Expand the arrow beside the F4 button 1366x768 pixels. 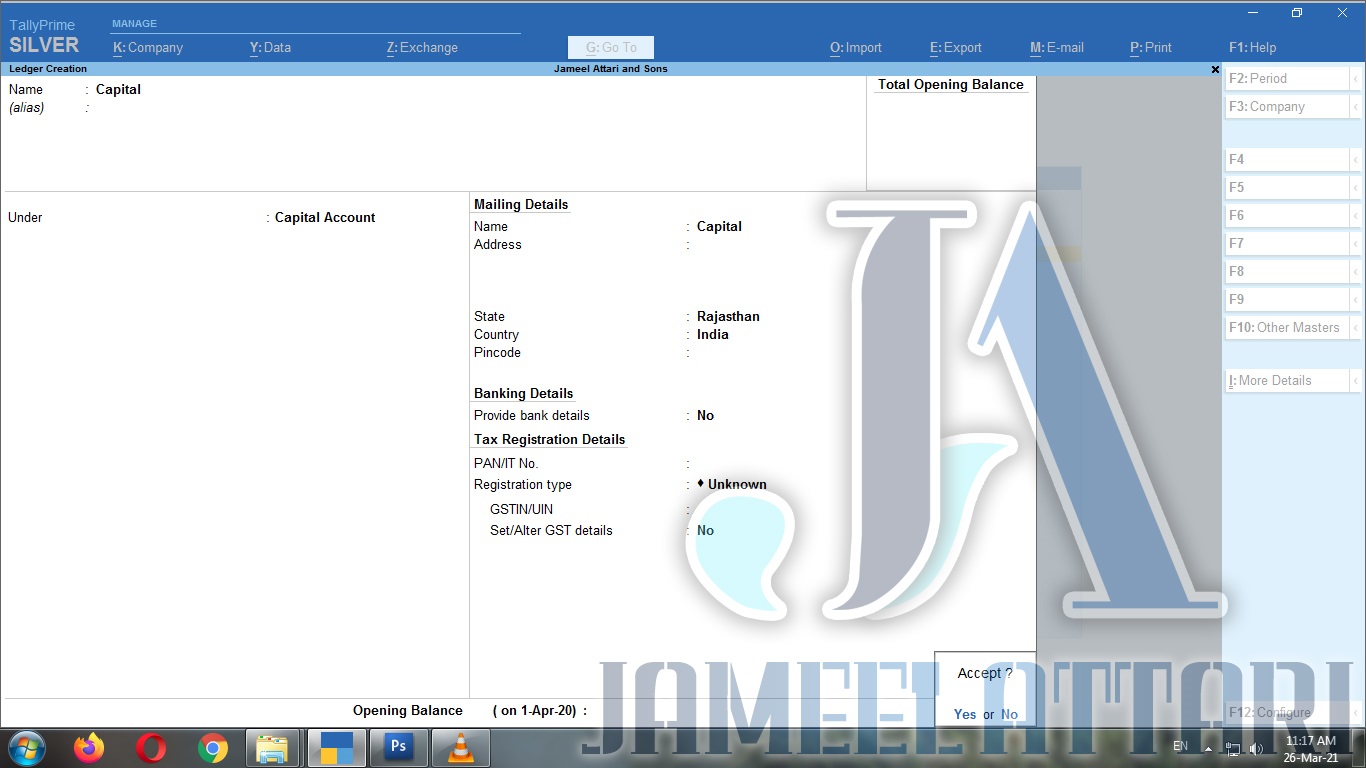click(1356, 159)
